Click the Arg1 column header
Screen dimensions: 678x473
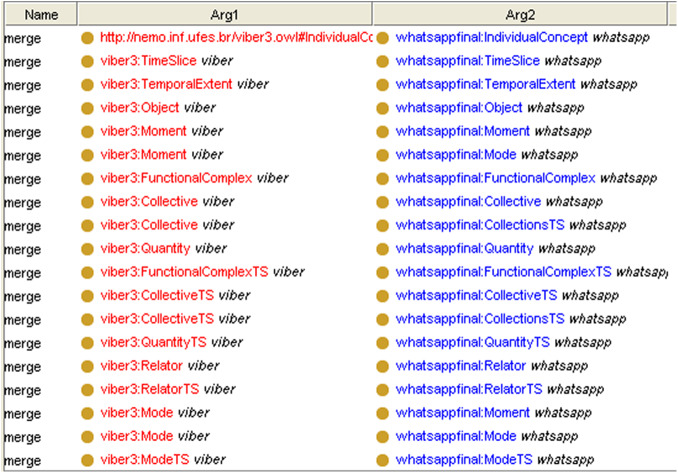[224, 14]
